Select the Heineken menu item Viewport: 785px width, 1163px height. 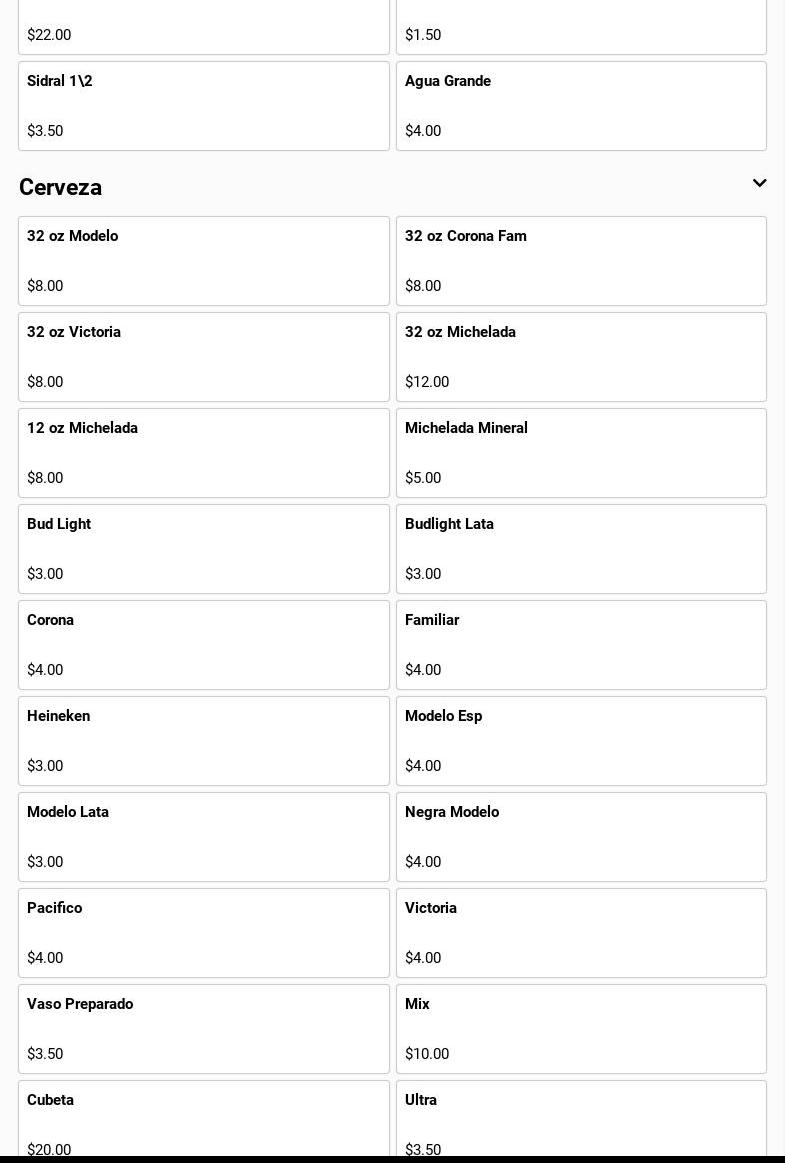pyautogui.click(x=204, y=741)
